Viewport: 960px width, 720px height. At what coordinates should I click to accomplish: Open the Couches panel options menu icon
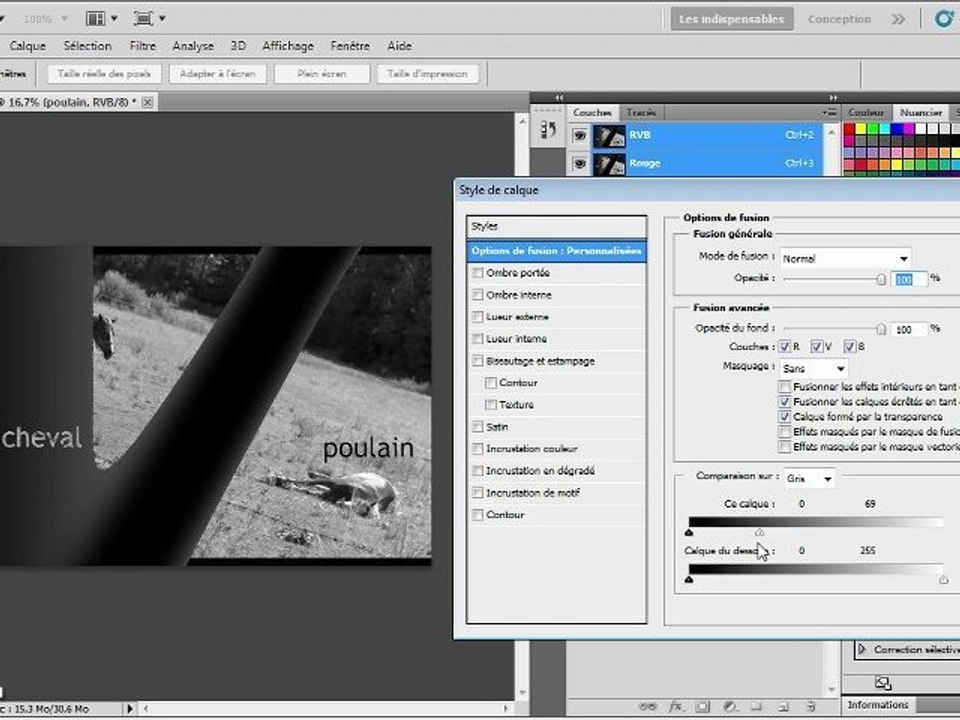click(830, 113)
